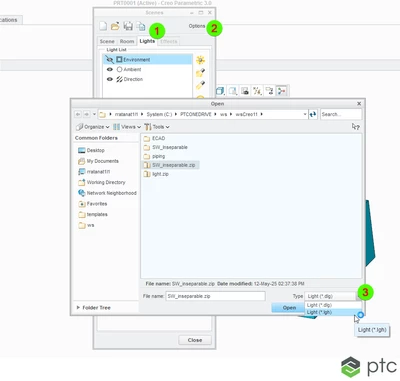The height and width of the screenshot is (381, 400).
Task: Select the light.zip file
Action: click(156, 174)
